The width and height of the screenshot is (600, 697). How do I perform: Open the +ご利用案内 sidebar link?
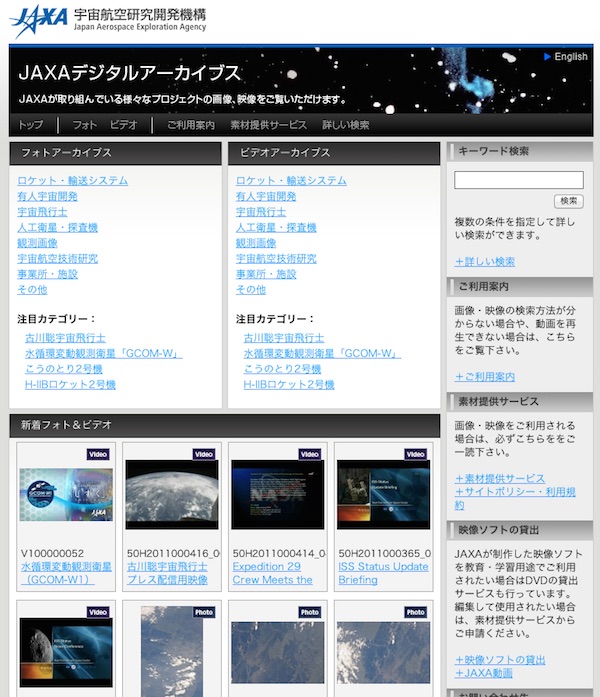click(484, 377)
